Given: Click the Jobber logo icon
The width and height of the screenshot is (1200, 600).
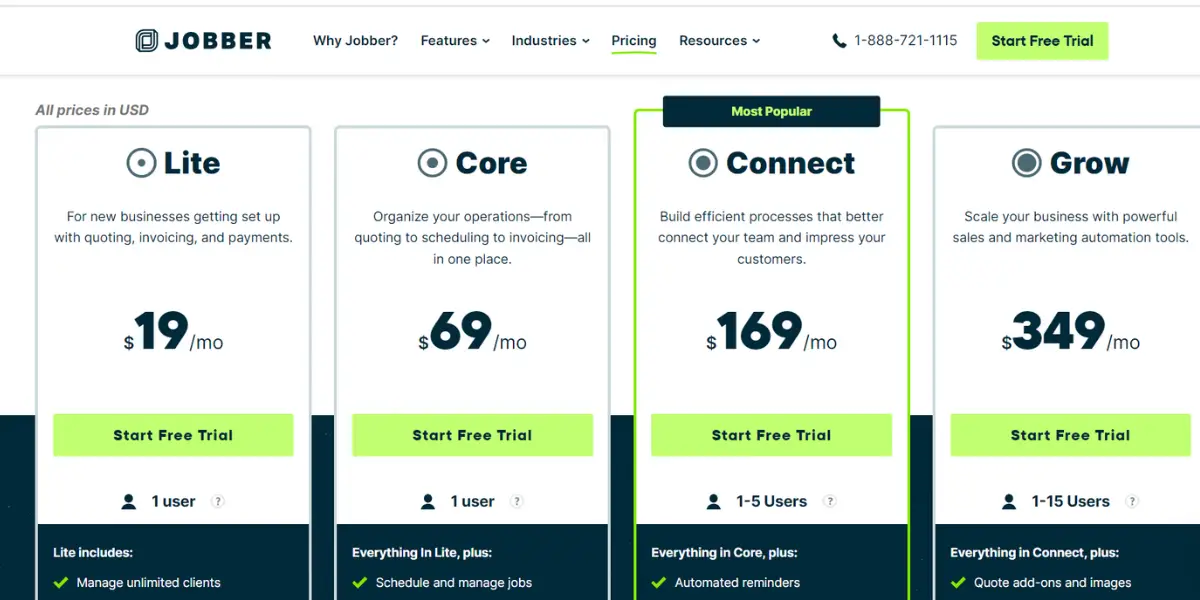Looking at the screenshot, I should (x=147, y=41).
